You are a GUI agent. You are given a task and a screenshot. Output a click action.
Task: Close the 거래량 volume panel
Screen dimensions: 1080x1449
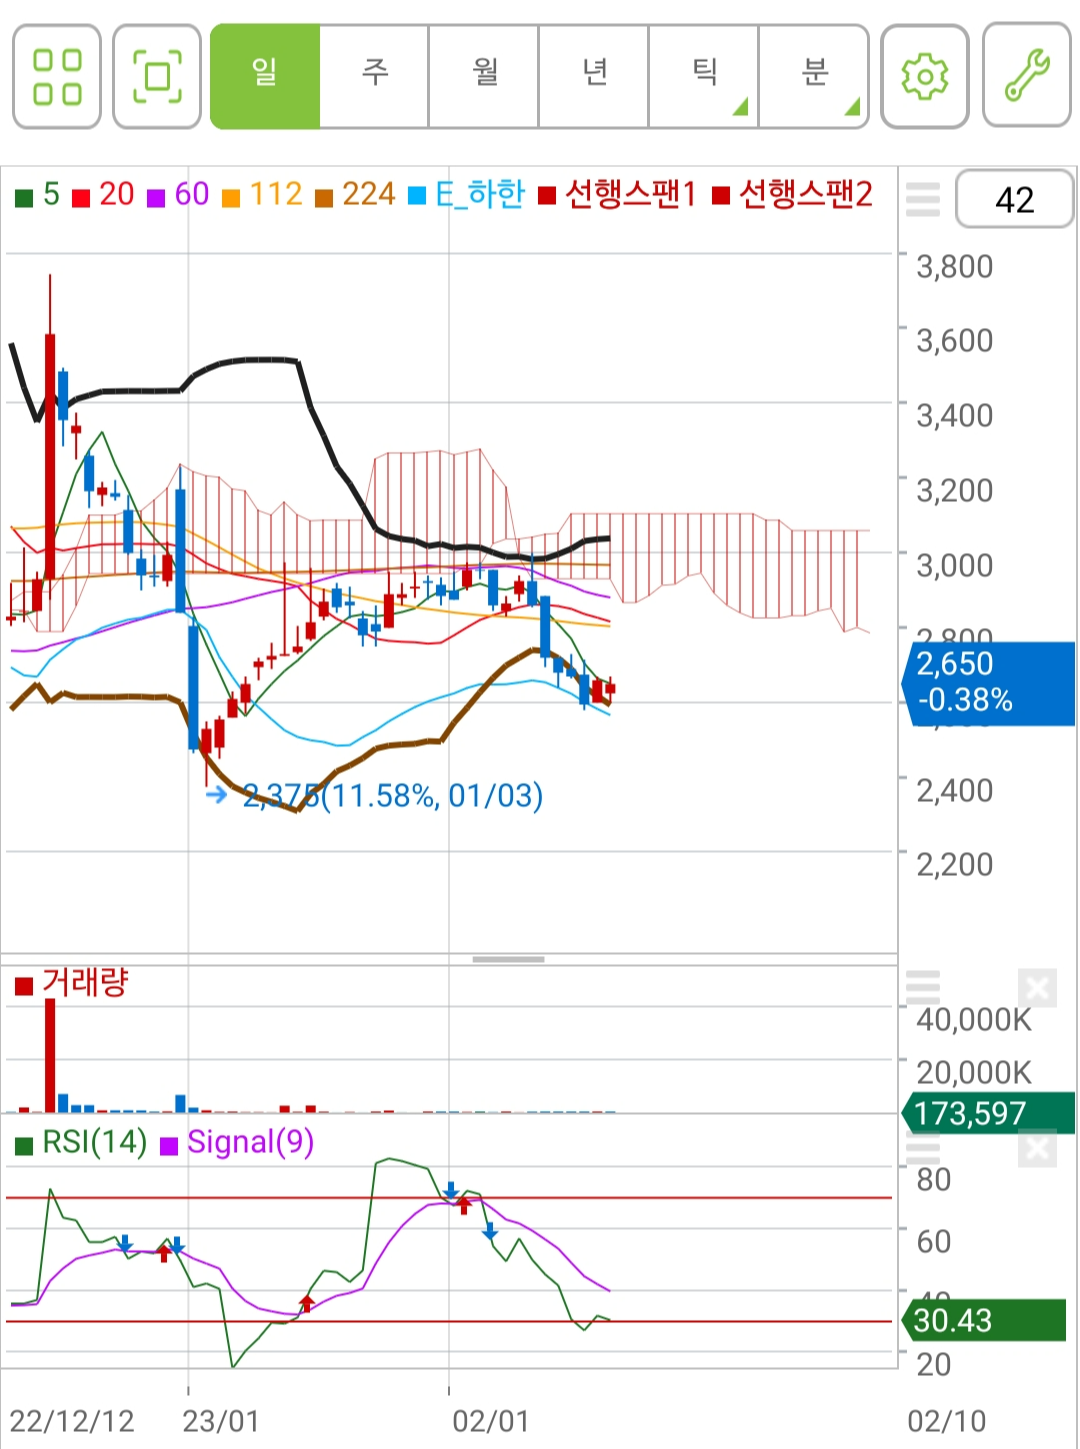pos(1038,989)
